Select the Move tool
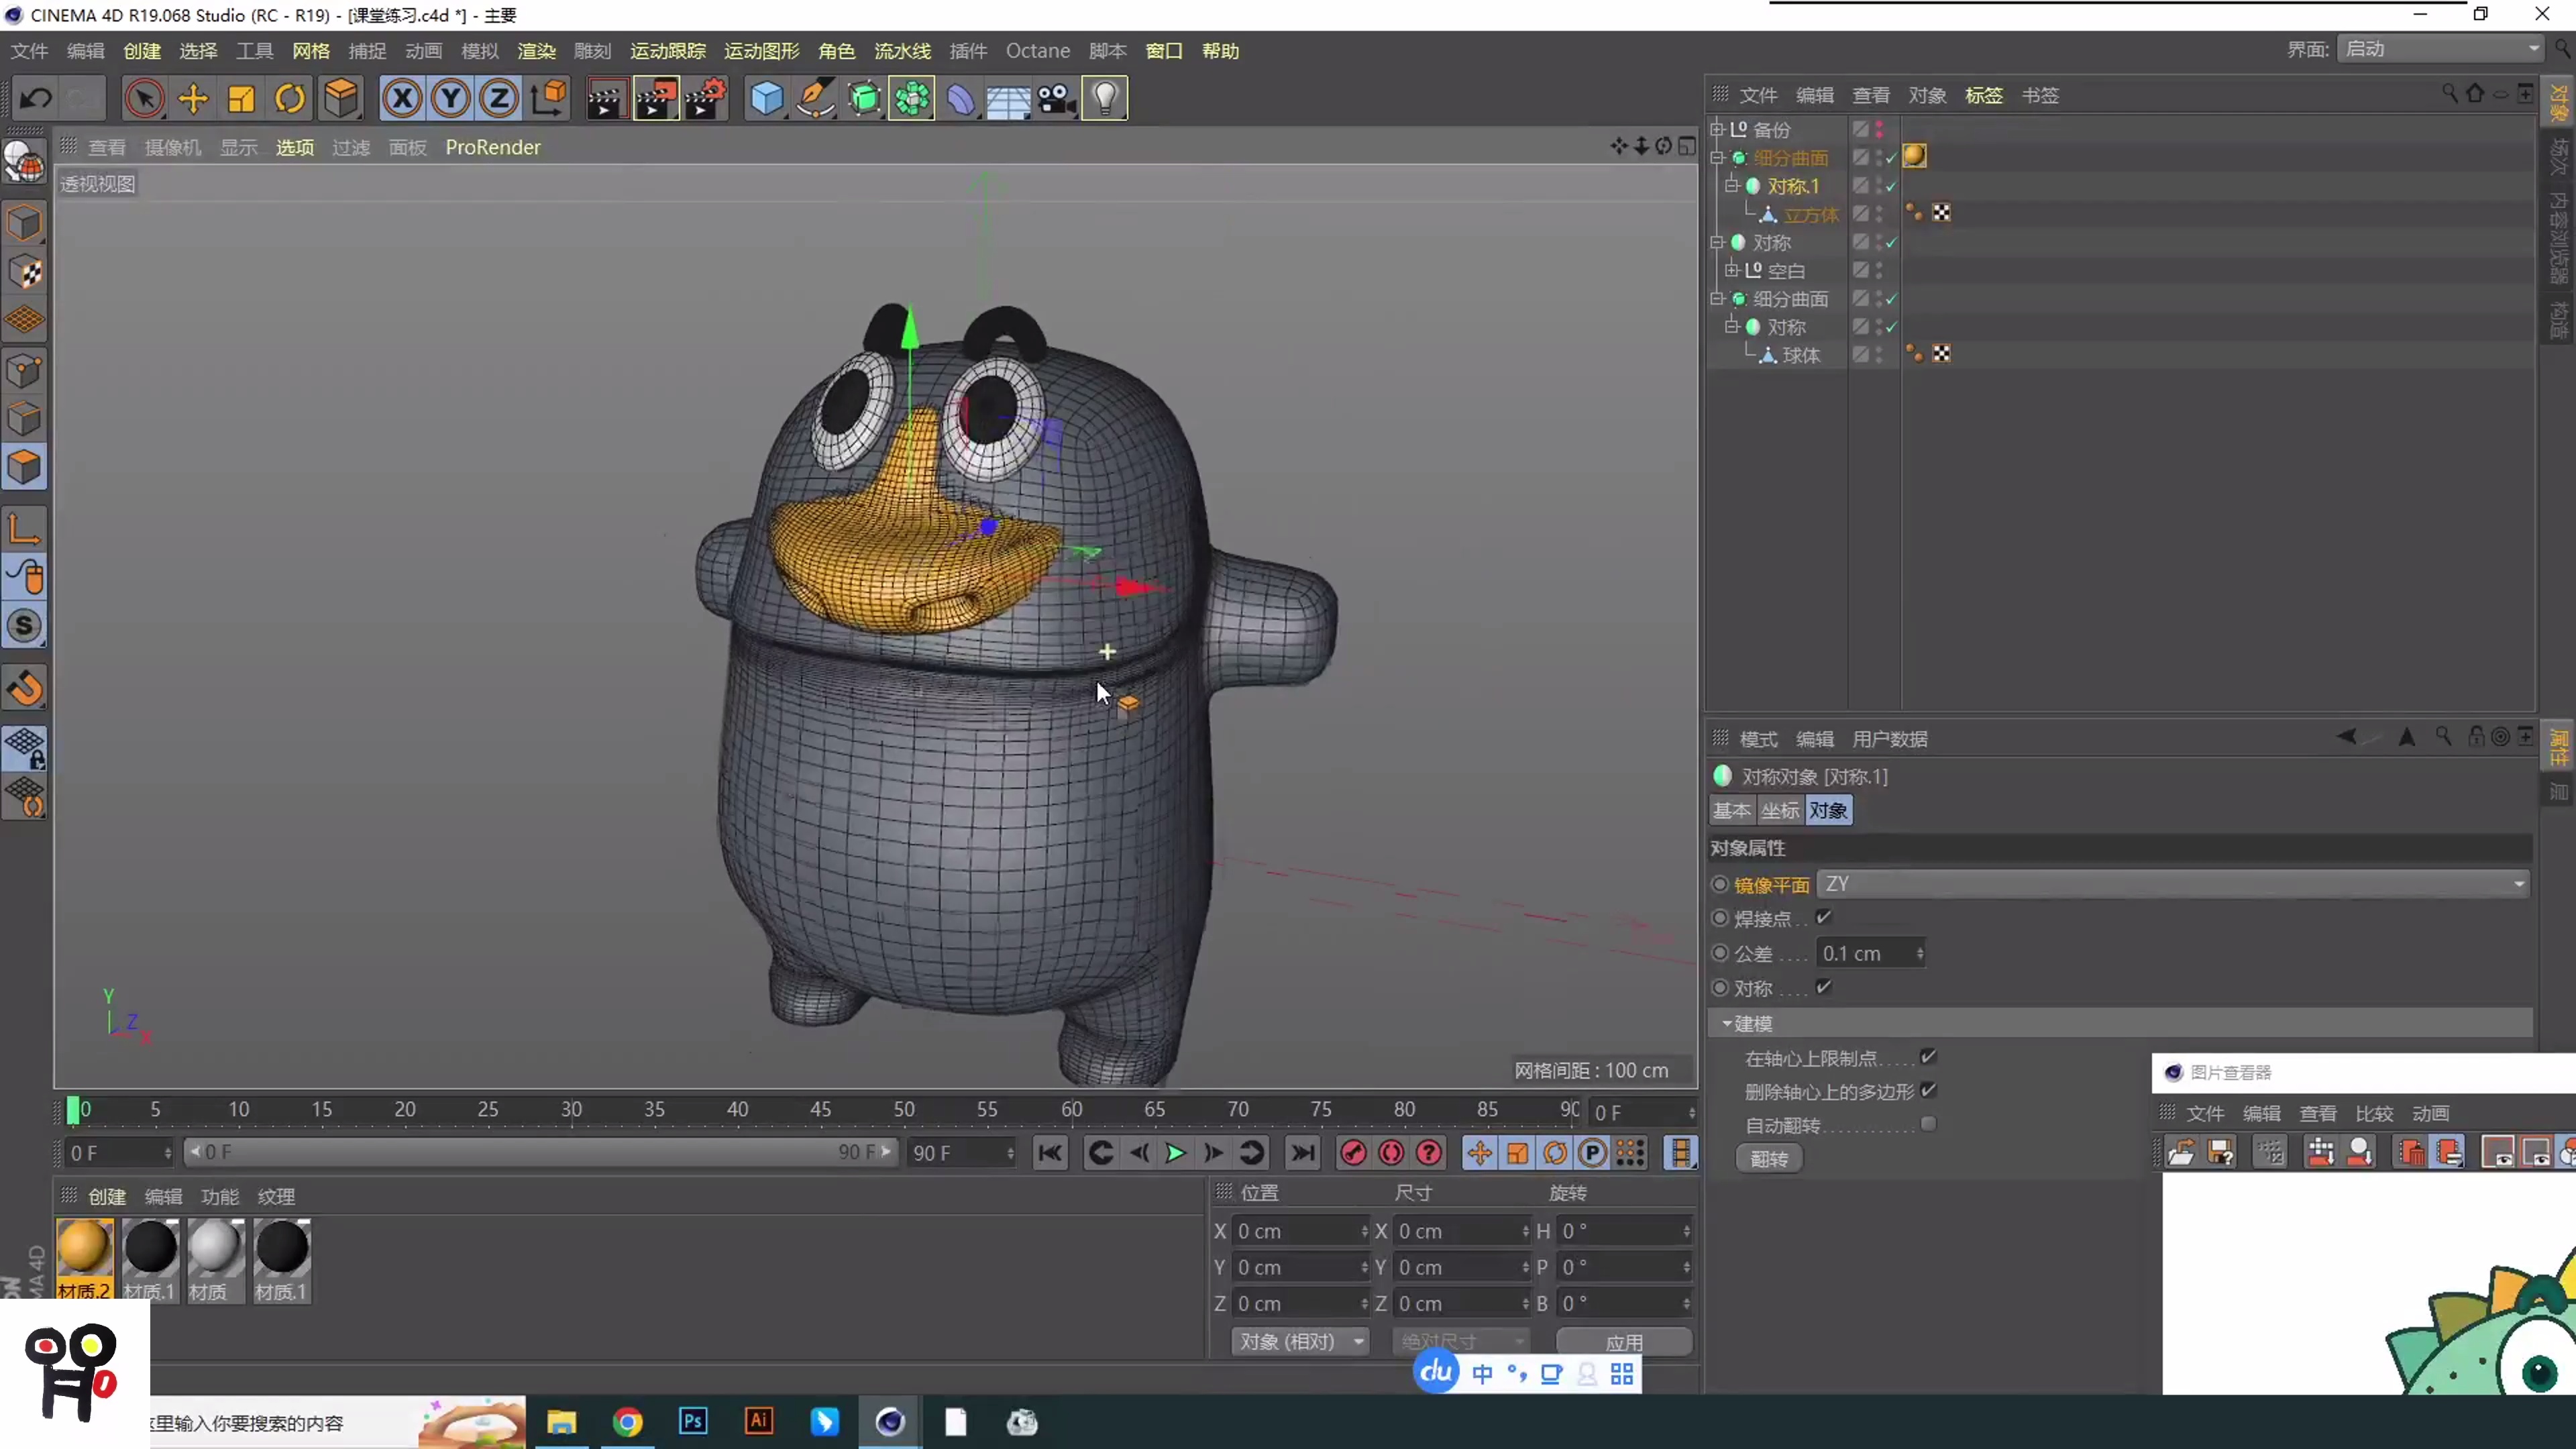 (x=193, y=98)
